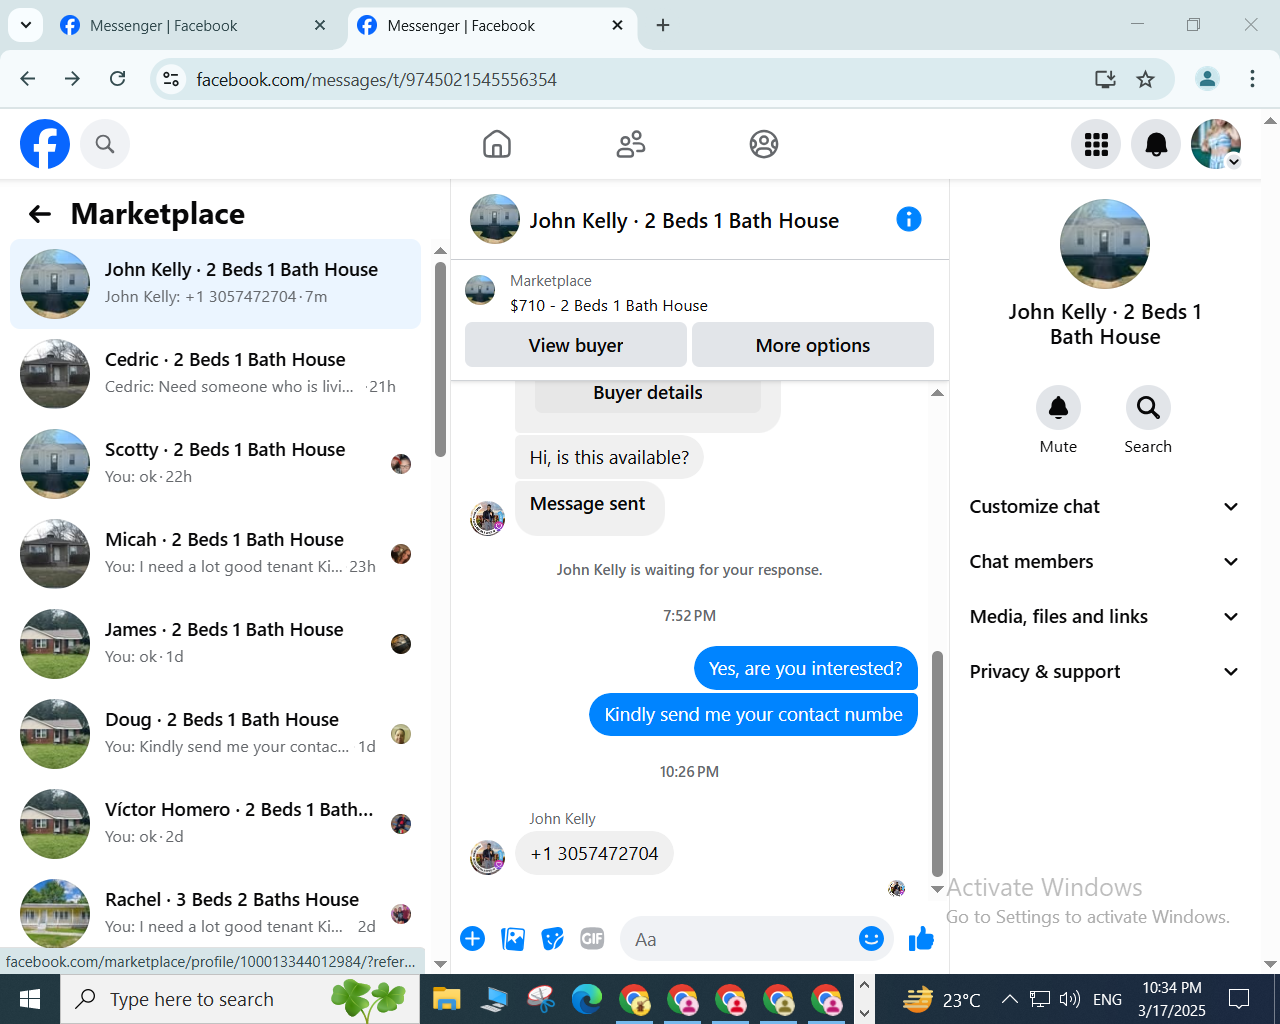The height and width of the screenshot is (1024, 1280).
Task: Expand the Chat members section
Action: pyautogui.click(x=1105, y=562)
